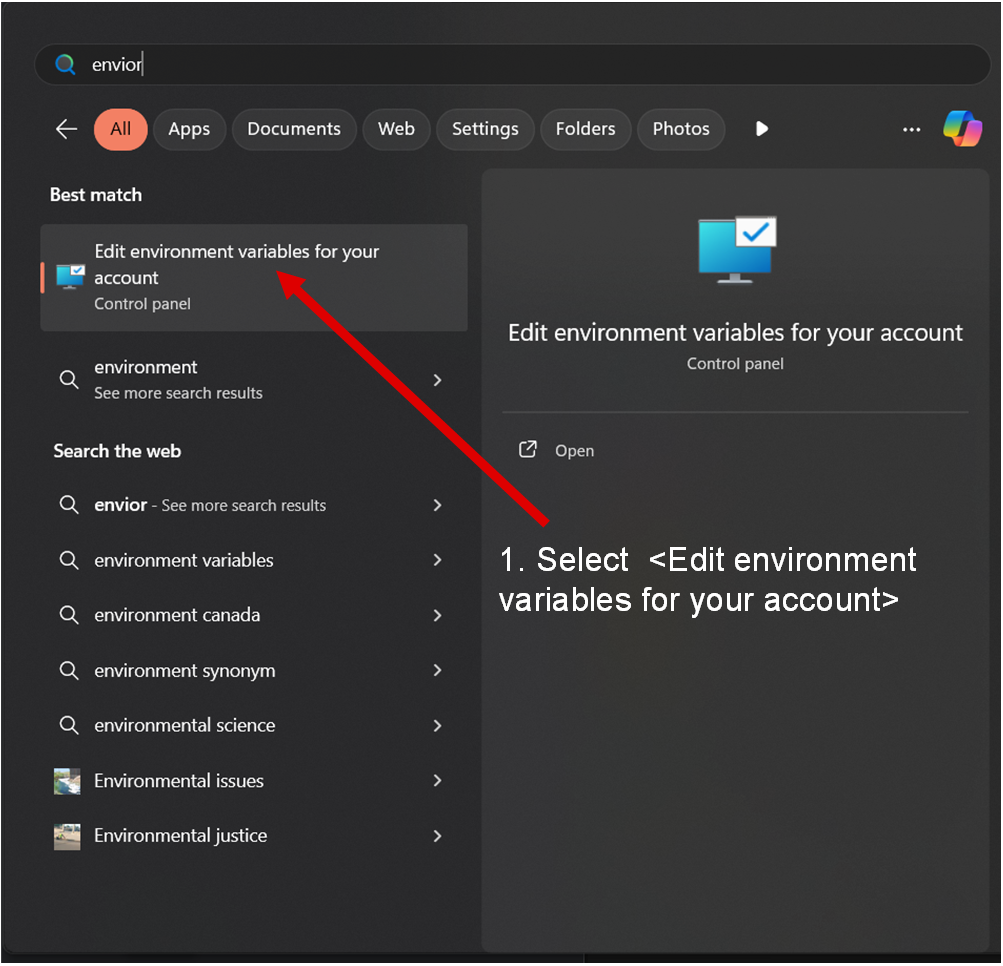This screenshot has width=1003, height=966.
Task: Expand chevron beside environmental science
Action: click(437, 725)
